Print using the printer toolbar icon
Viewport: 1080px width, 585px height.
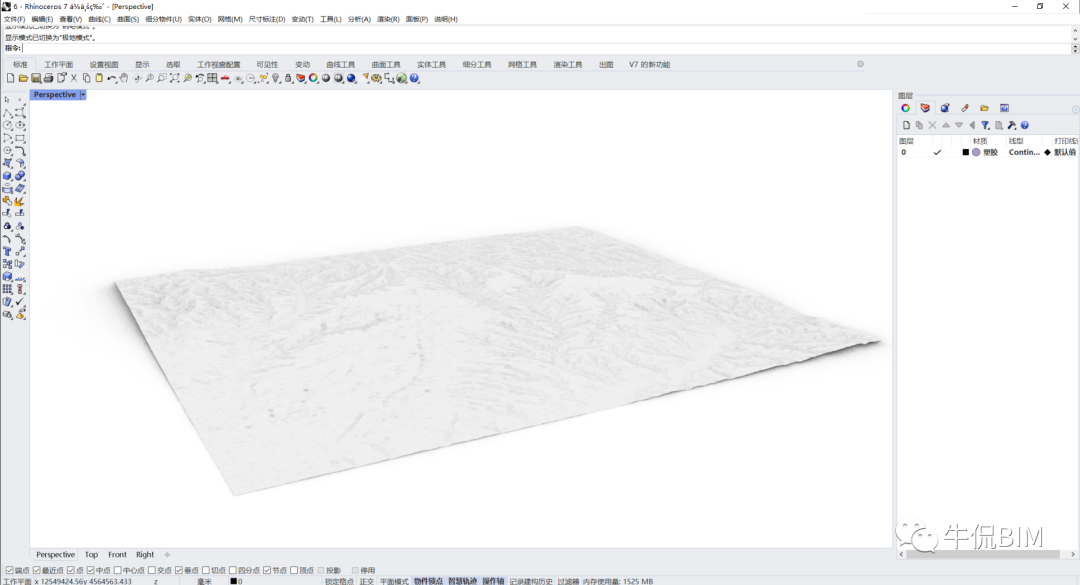[48, 78]
